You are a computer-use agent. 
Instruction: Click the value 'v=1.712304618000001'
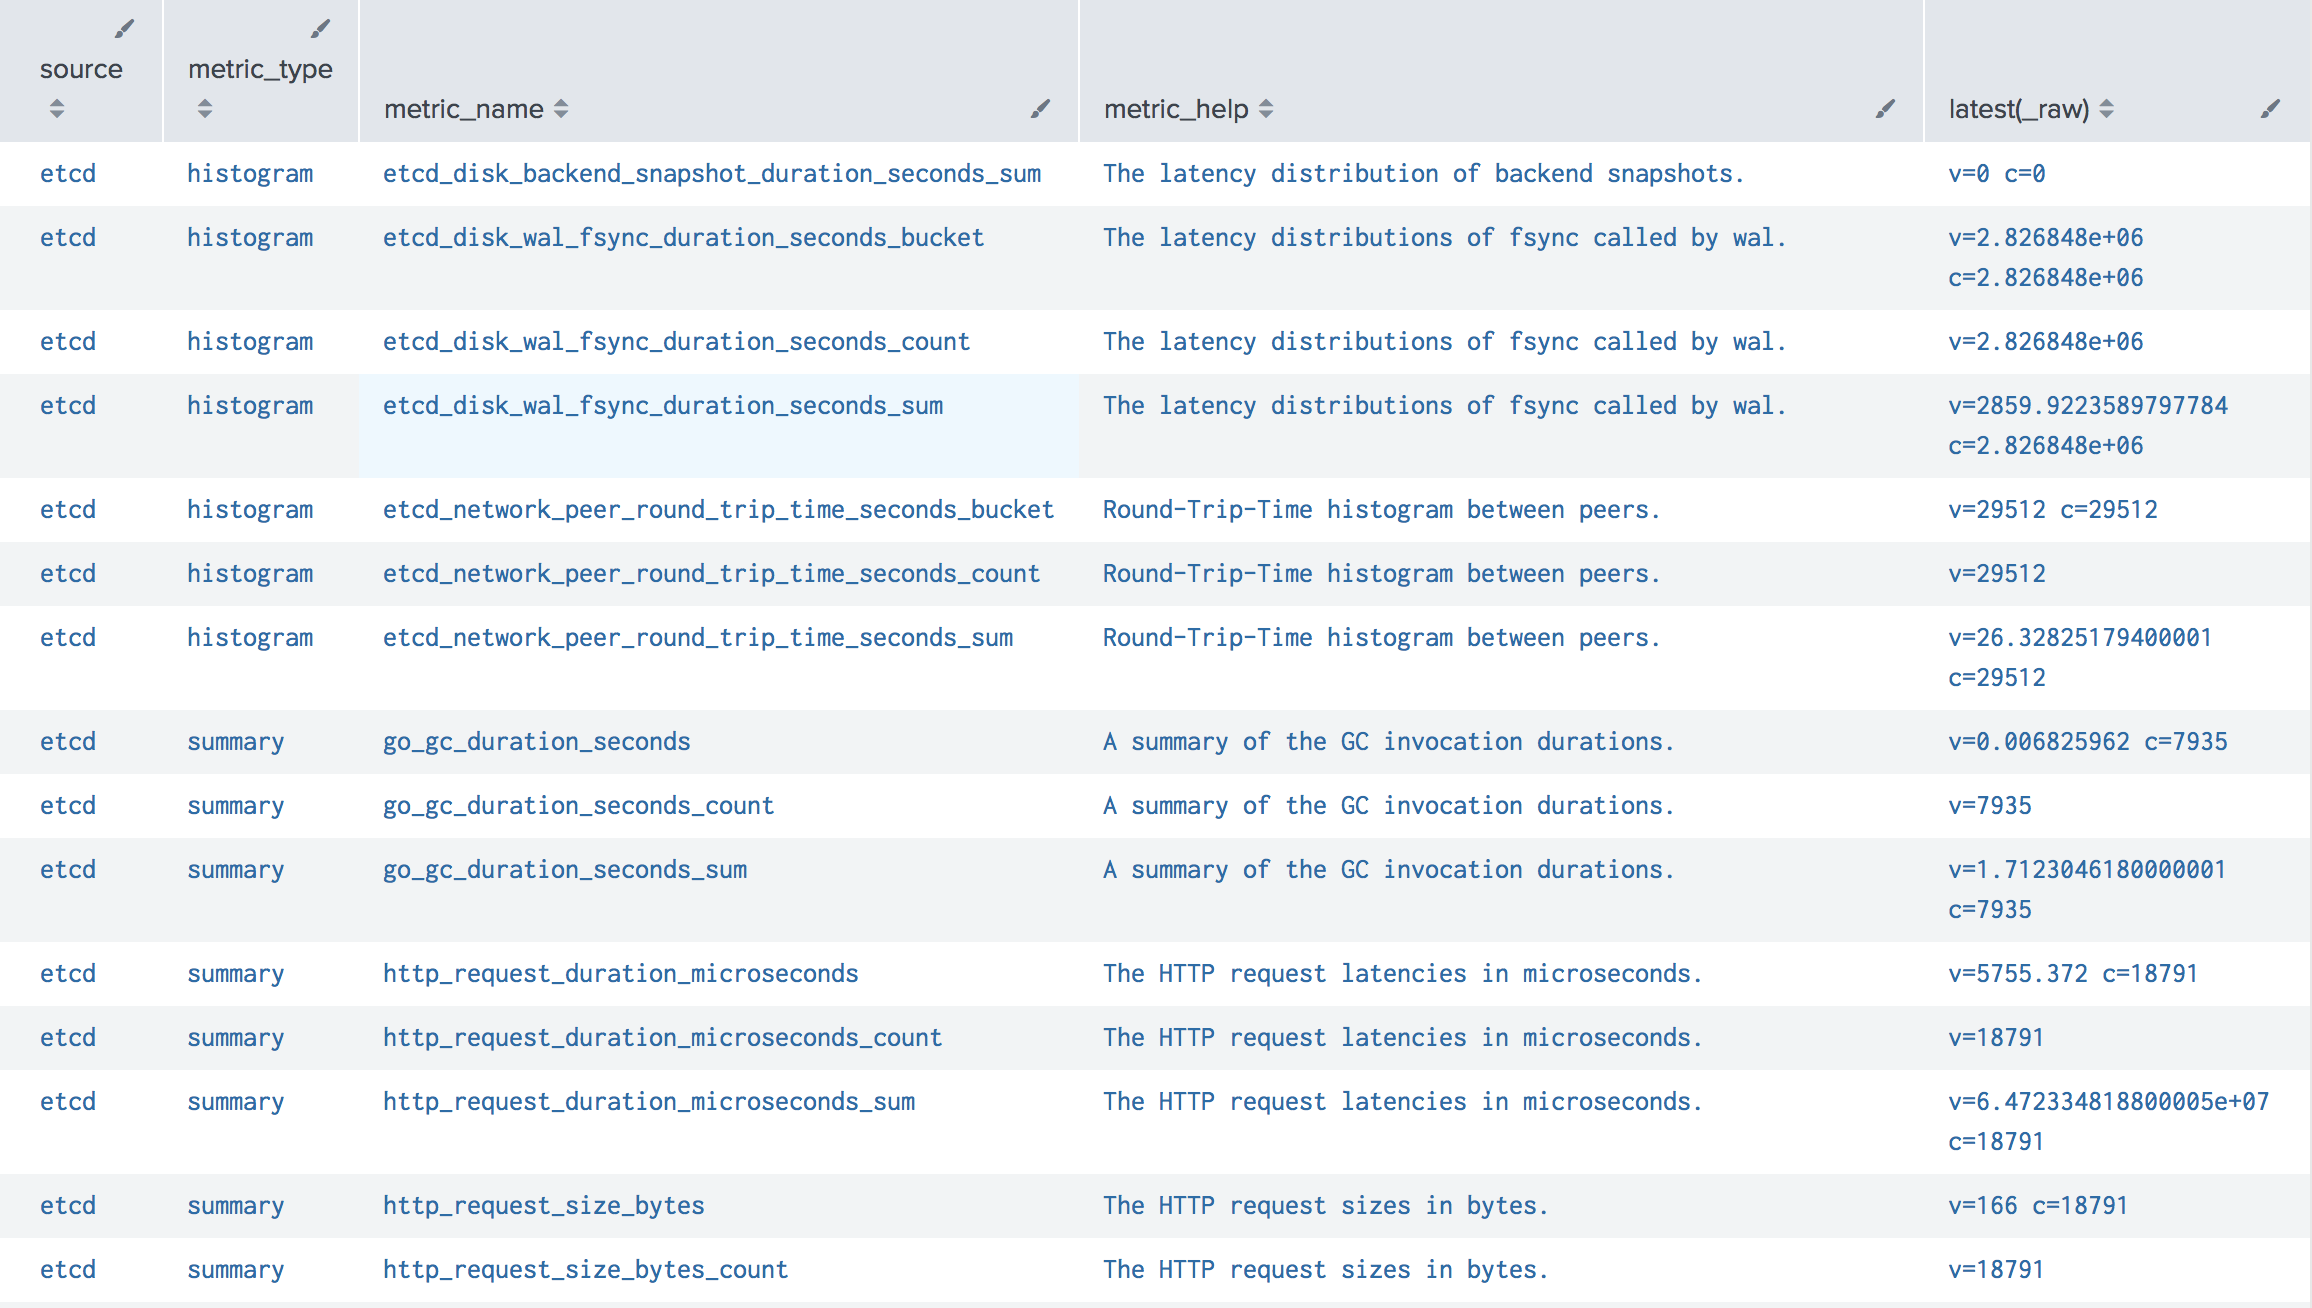pos(2087,870)
